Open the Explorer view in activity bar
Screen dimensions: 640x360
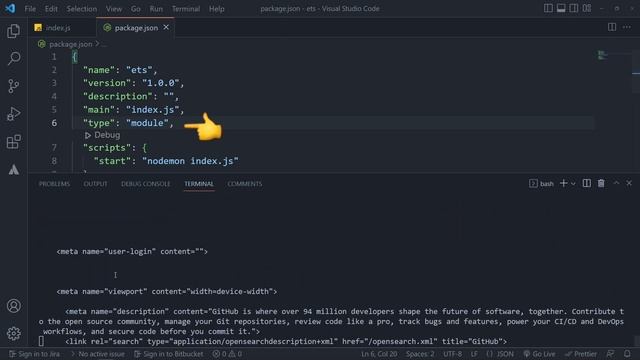click(13, 31)
